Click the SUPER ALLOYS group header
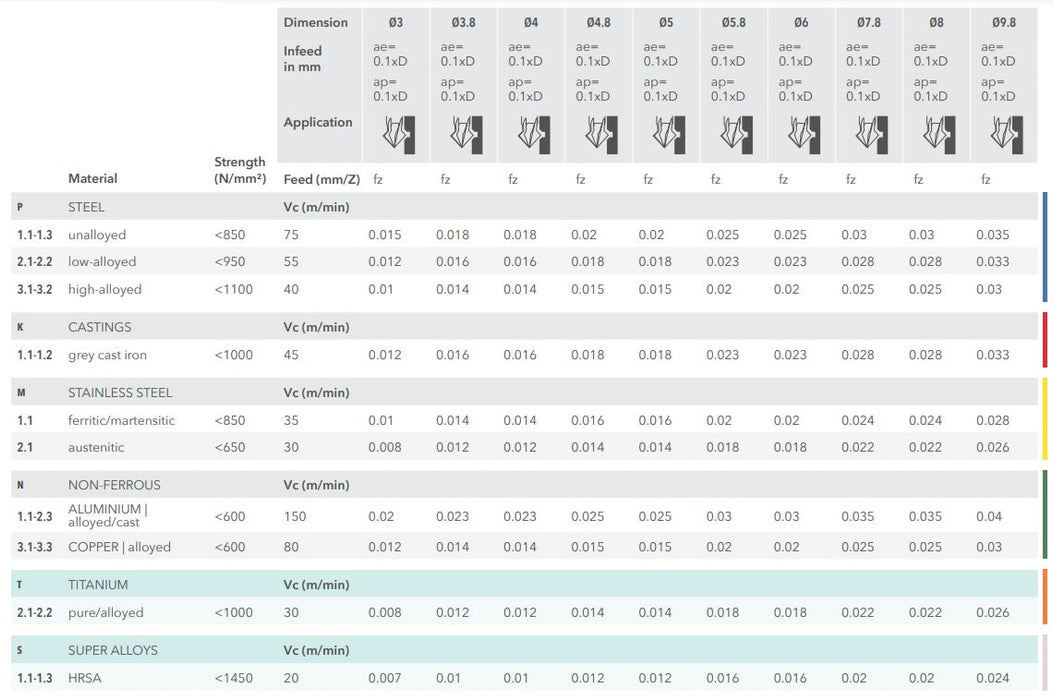This screenshot has height=700, width=1054. pos(524,650)
